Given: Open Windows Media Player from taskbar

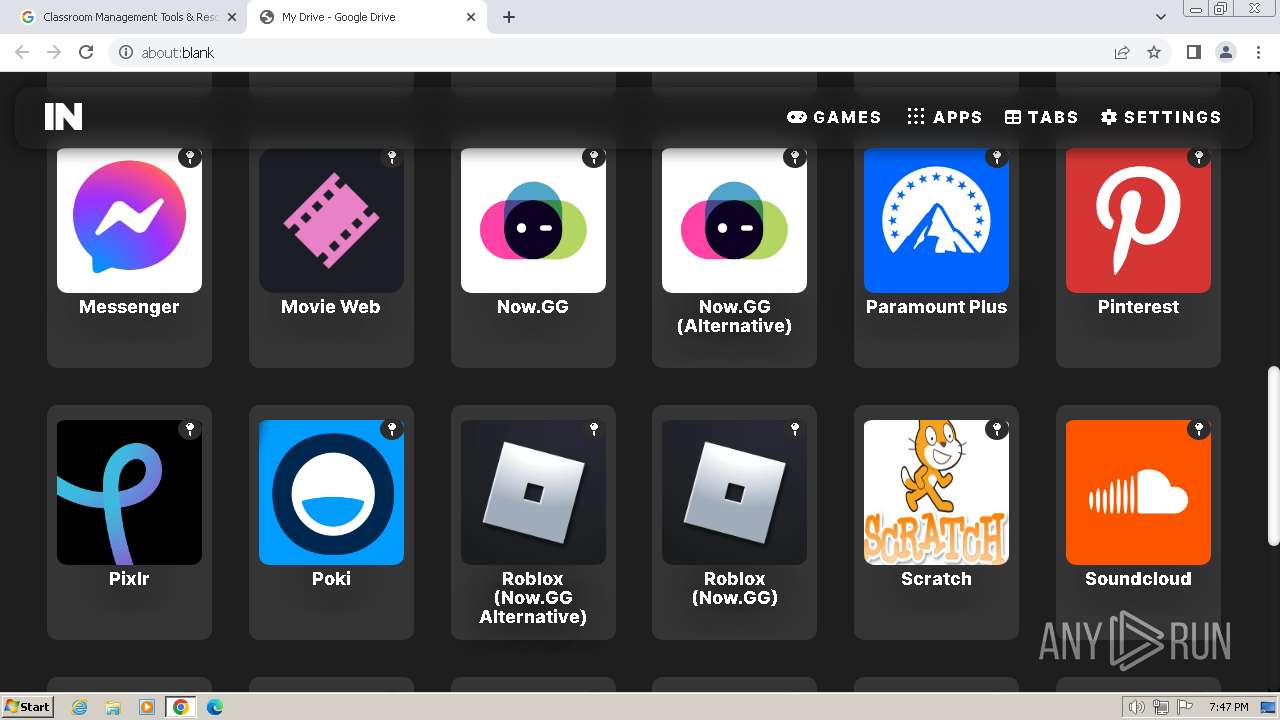Looking at the screenshot, I should (x=147, y=707).
